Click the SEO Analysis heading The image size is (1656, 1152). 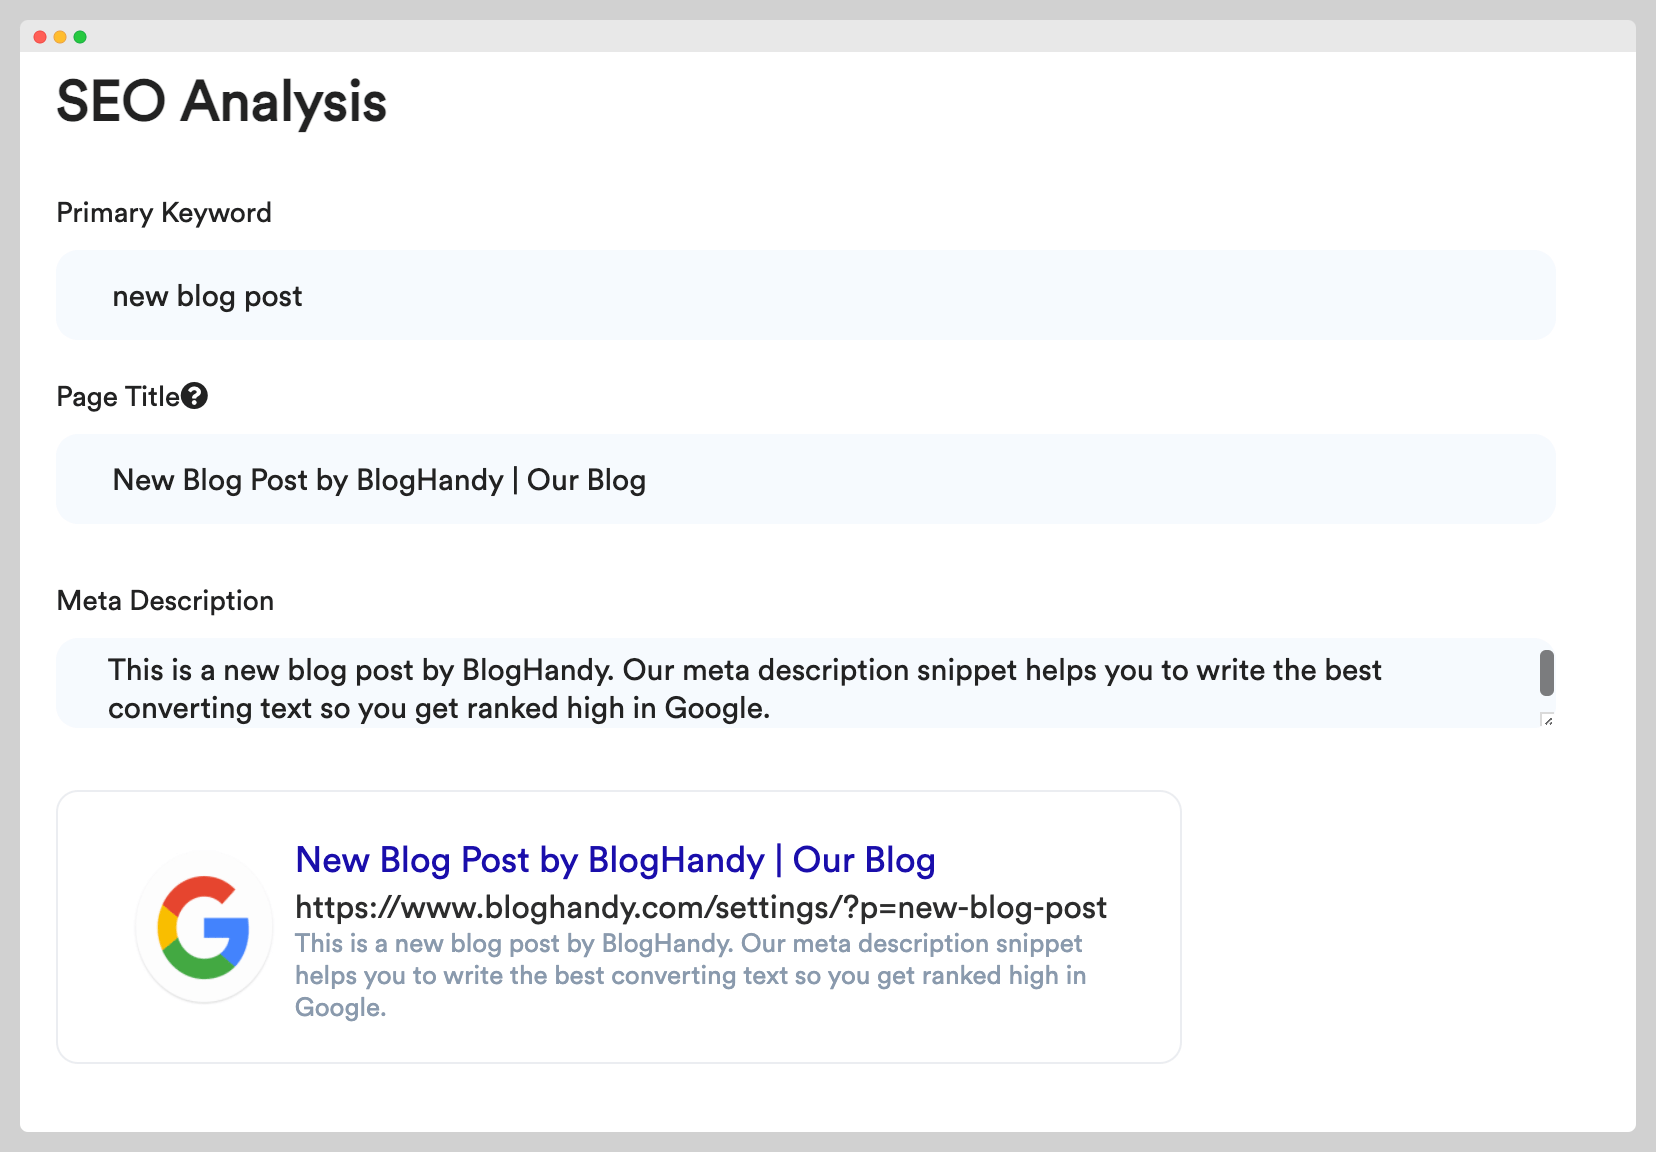(221, 102)
